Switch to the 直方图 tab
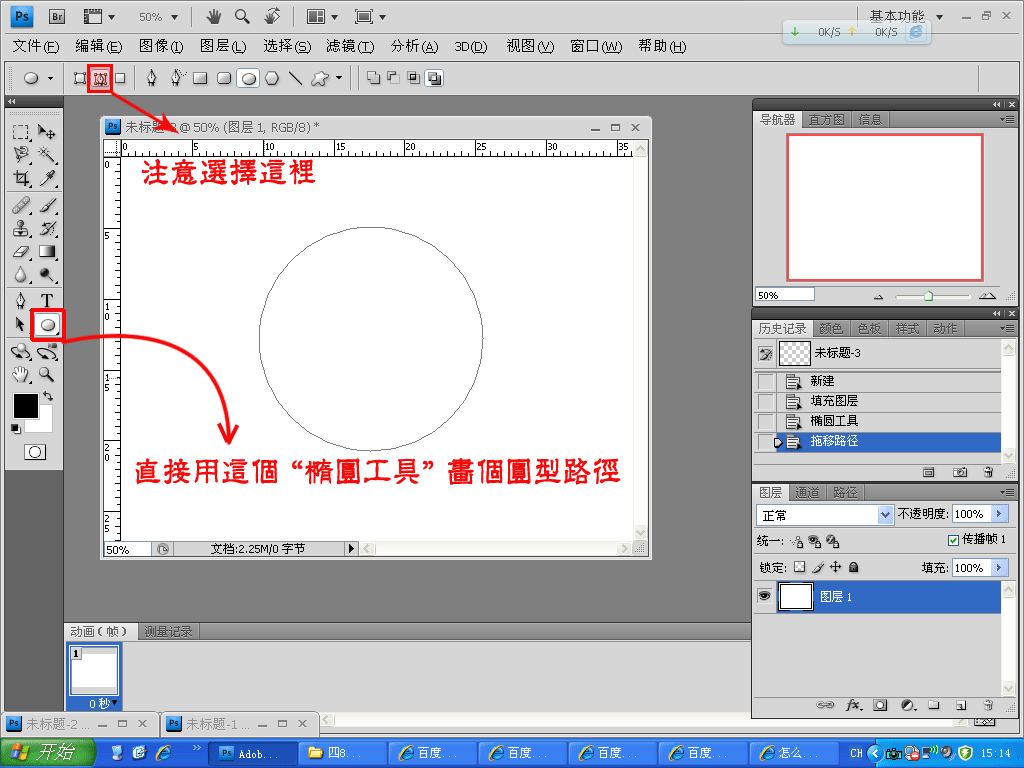This screenshot has height=768, width=1024. pyautogui.click(x=826, y=120)
